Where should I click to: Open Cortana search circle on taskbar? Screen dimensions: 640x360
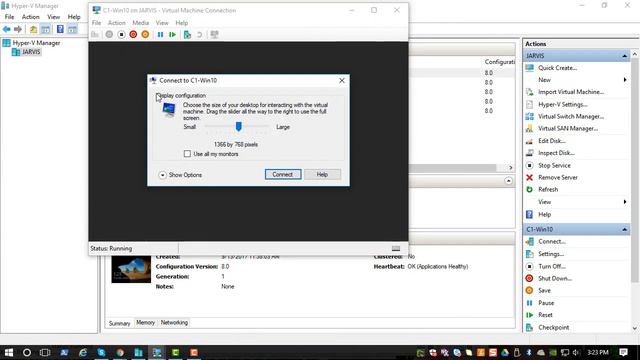[27, 352]
